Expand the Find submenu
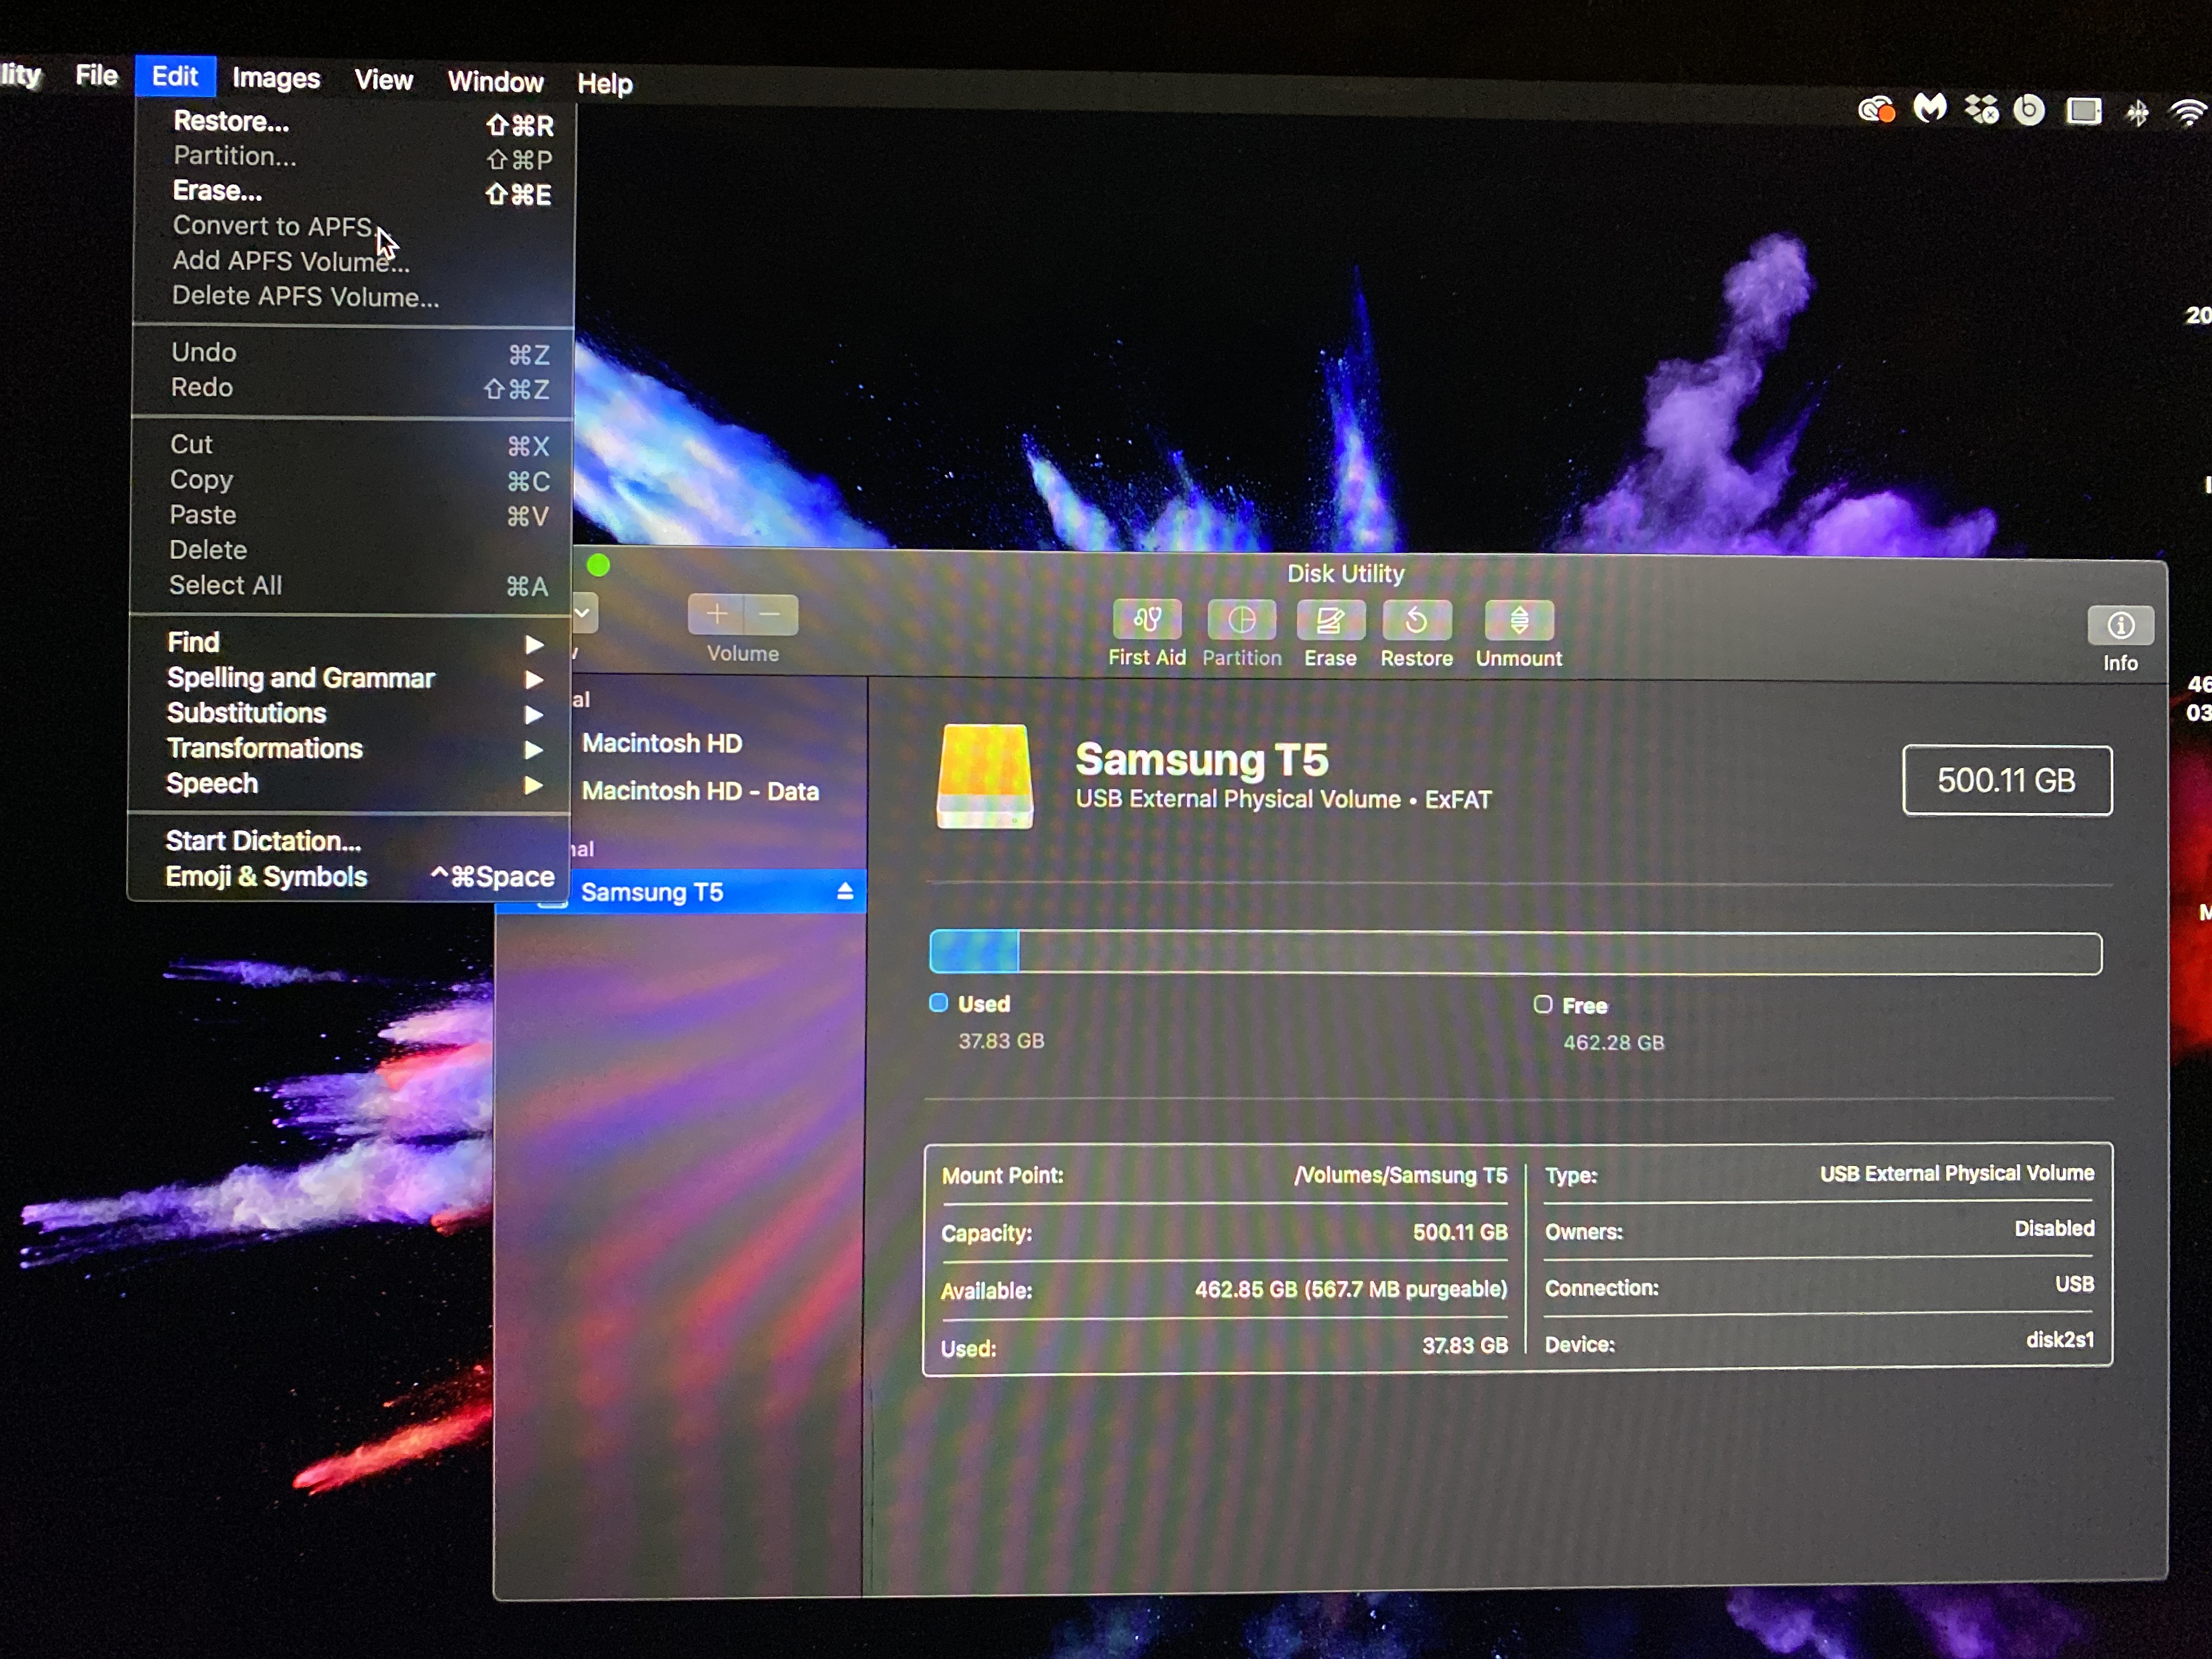The width and height of the screenshot is (2212, 1659). pyautogui.click(x=350, y=643)
